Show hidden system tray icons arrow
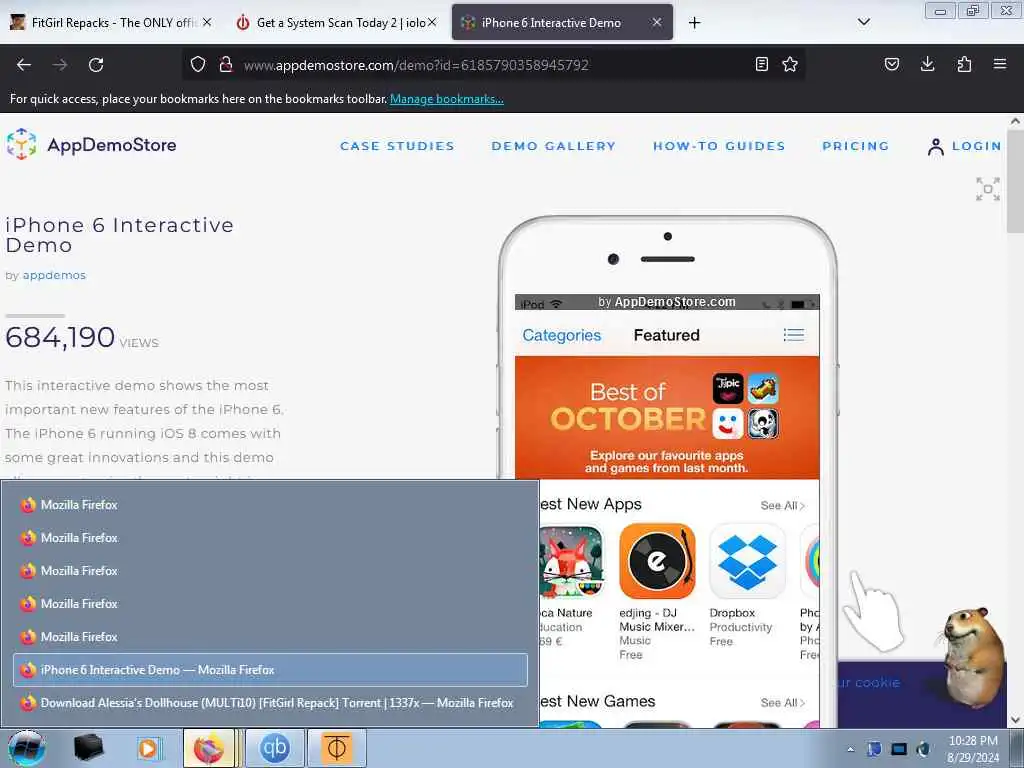 point(850,750)
